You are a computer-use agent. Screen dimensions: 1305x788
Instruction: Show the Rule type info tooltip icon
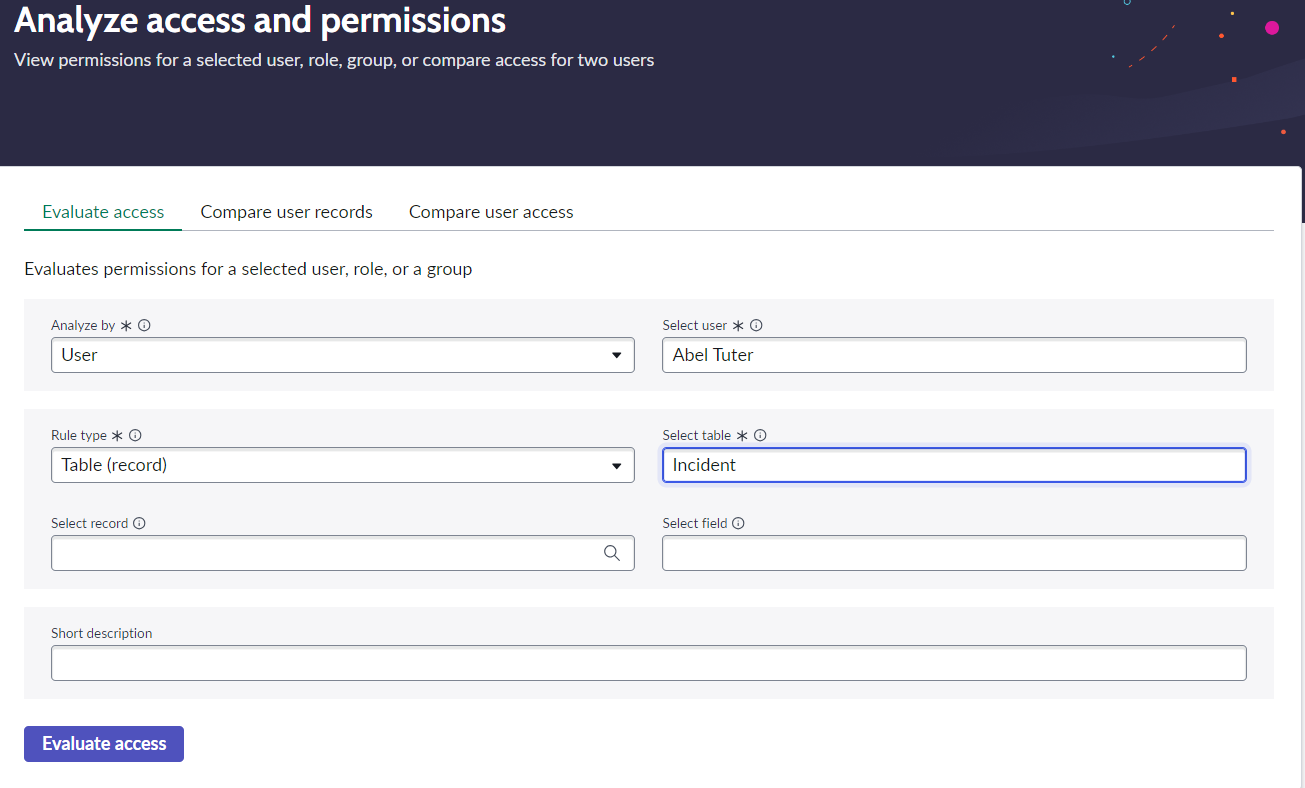pyautogui.click(x=136, y=436)
